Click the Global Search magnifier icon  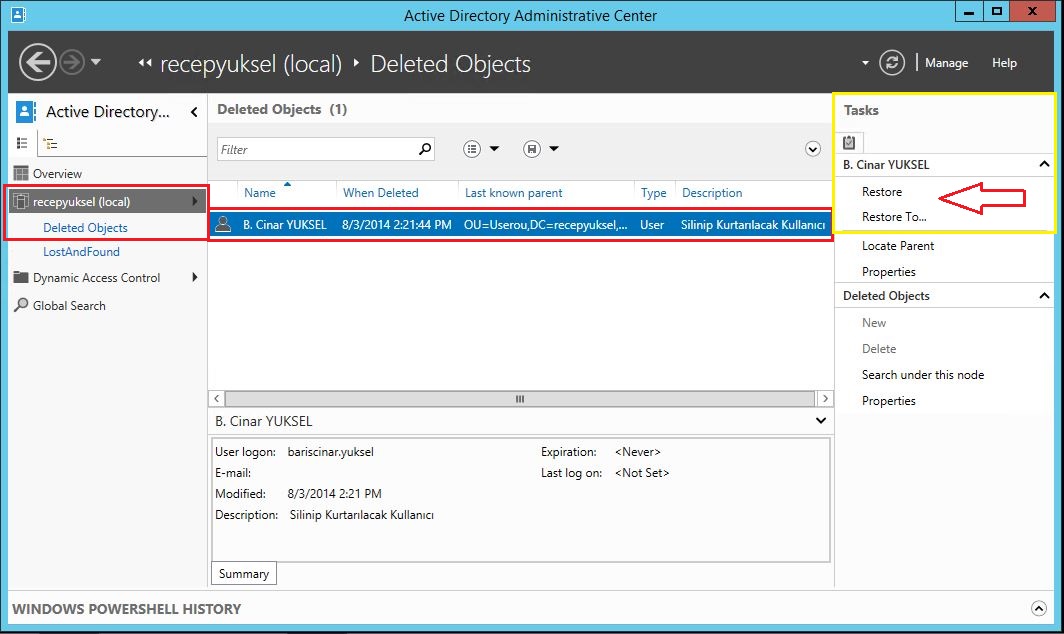pos(21,305)
